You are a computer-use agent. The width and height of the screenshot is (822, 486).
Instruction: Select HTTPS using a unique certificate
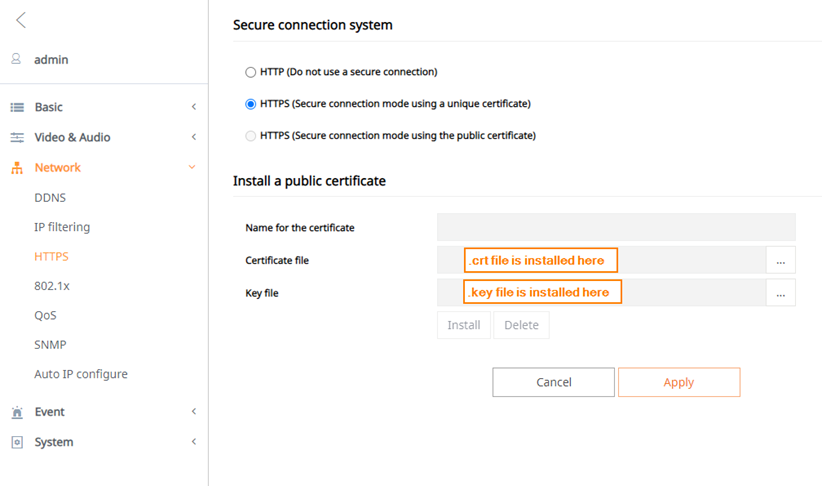click(x=251, y=104)
